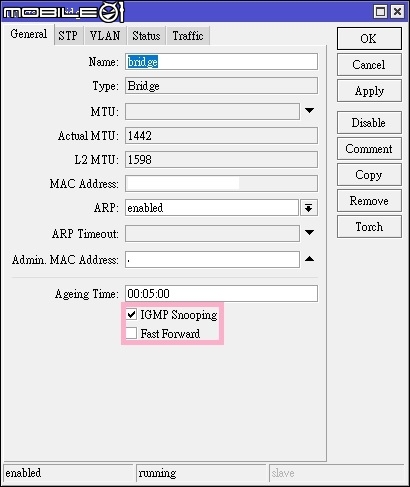Switch to the STP tab

point(68,36)
